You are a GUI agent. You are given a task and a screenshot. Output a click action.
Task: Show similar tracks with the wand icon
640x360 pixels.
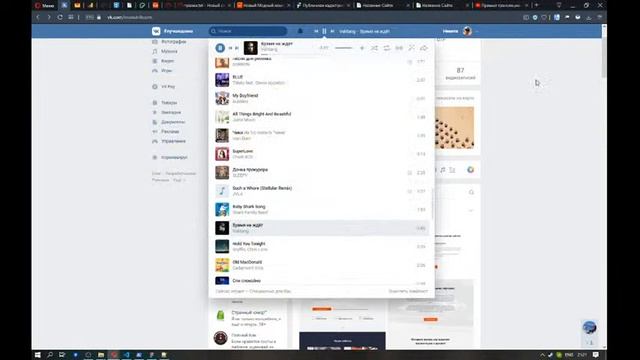click(411, 48)
